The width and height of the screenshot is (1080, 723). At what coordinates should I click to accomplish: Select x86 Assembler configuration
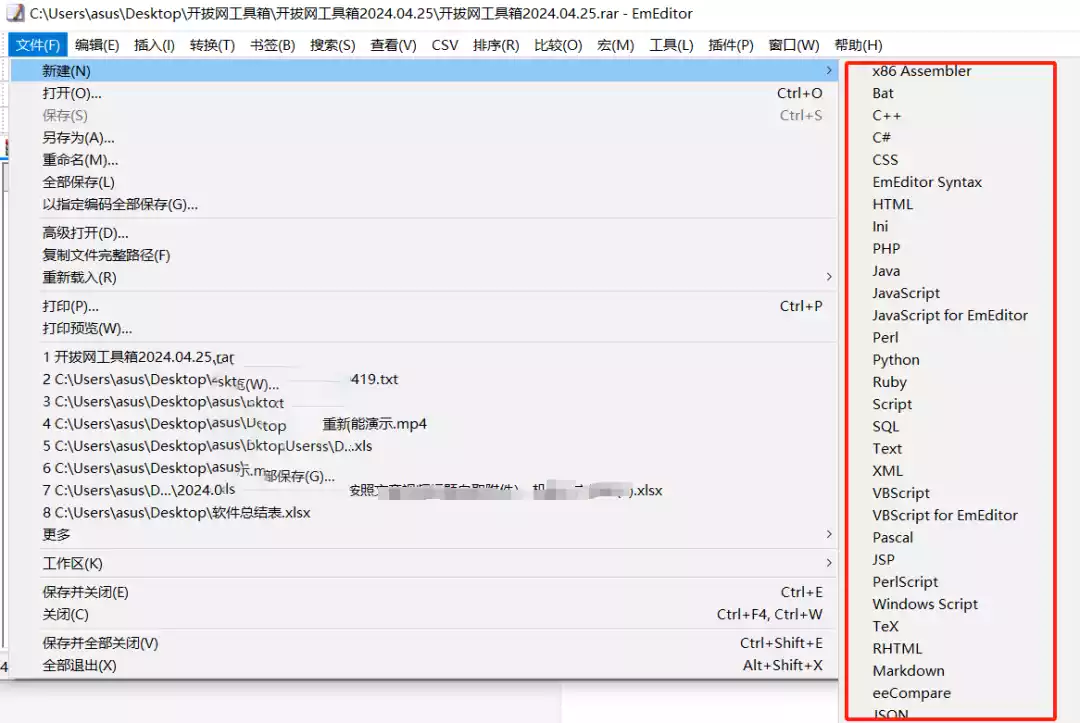[921, 71]
